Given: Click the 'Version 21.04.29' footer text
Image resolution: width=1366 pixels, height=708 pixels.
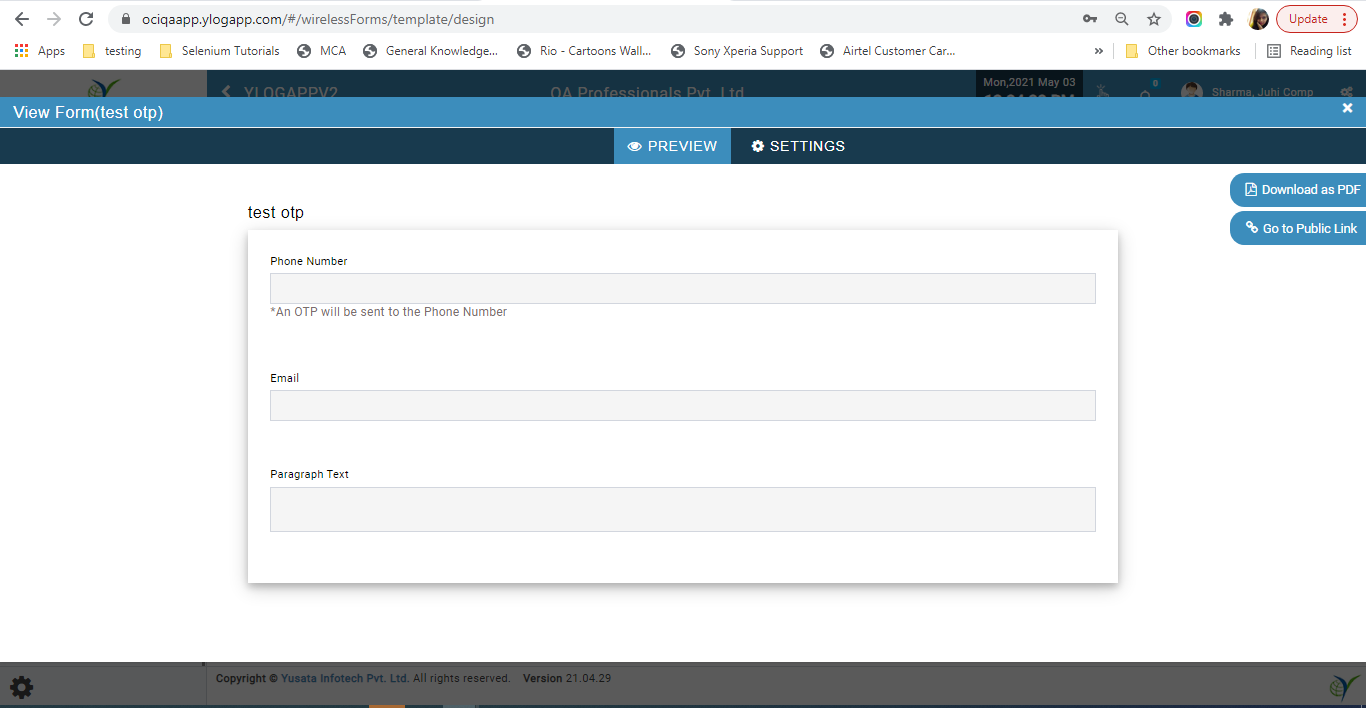Looking at the screenshot, I should 567,678.
